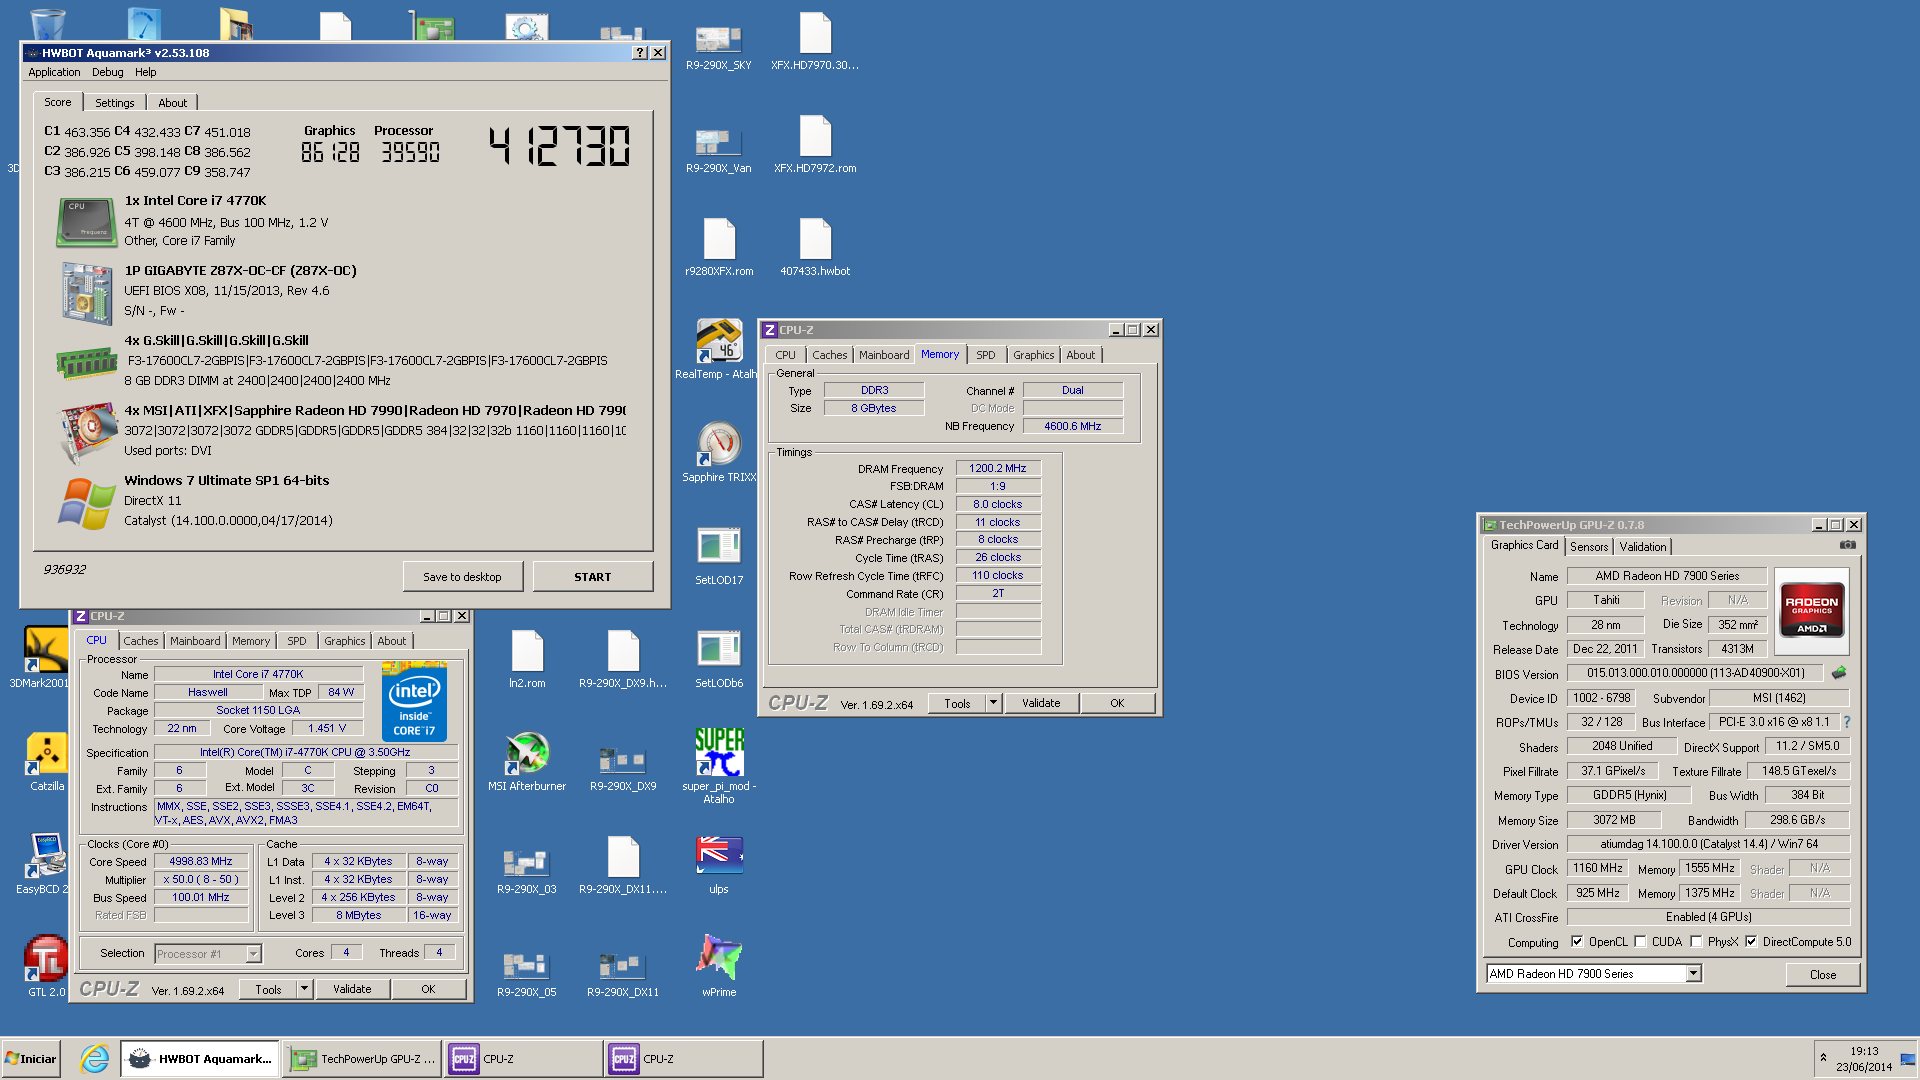The height and width of the screenshot is (1080, 1920).
Task: Expand Tools dropdown arrow in CPU-Z Memory window
Action: [x=993, y=703]
